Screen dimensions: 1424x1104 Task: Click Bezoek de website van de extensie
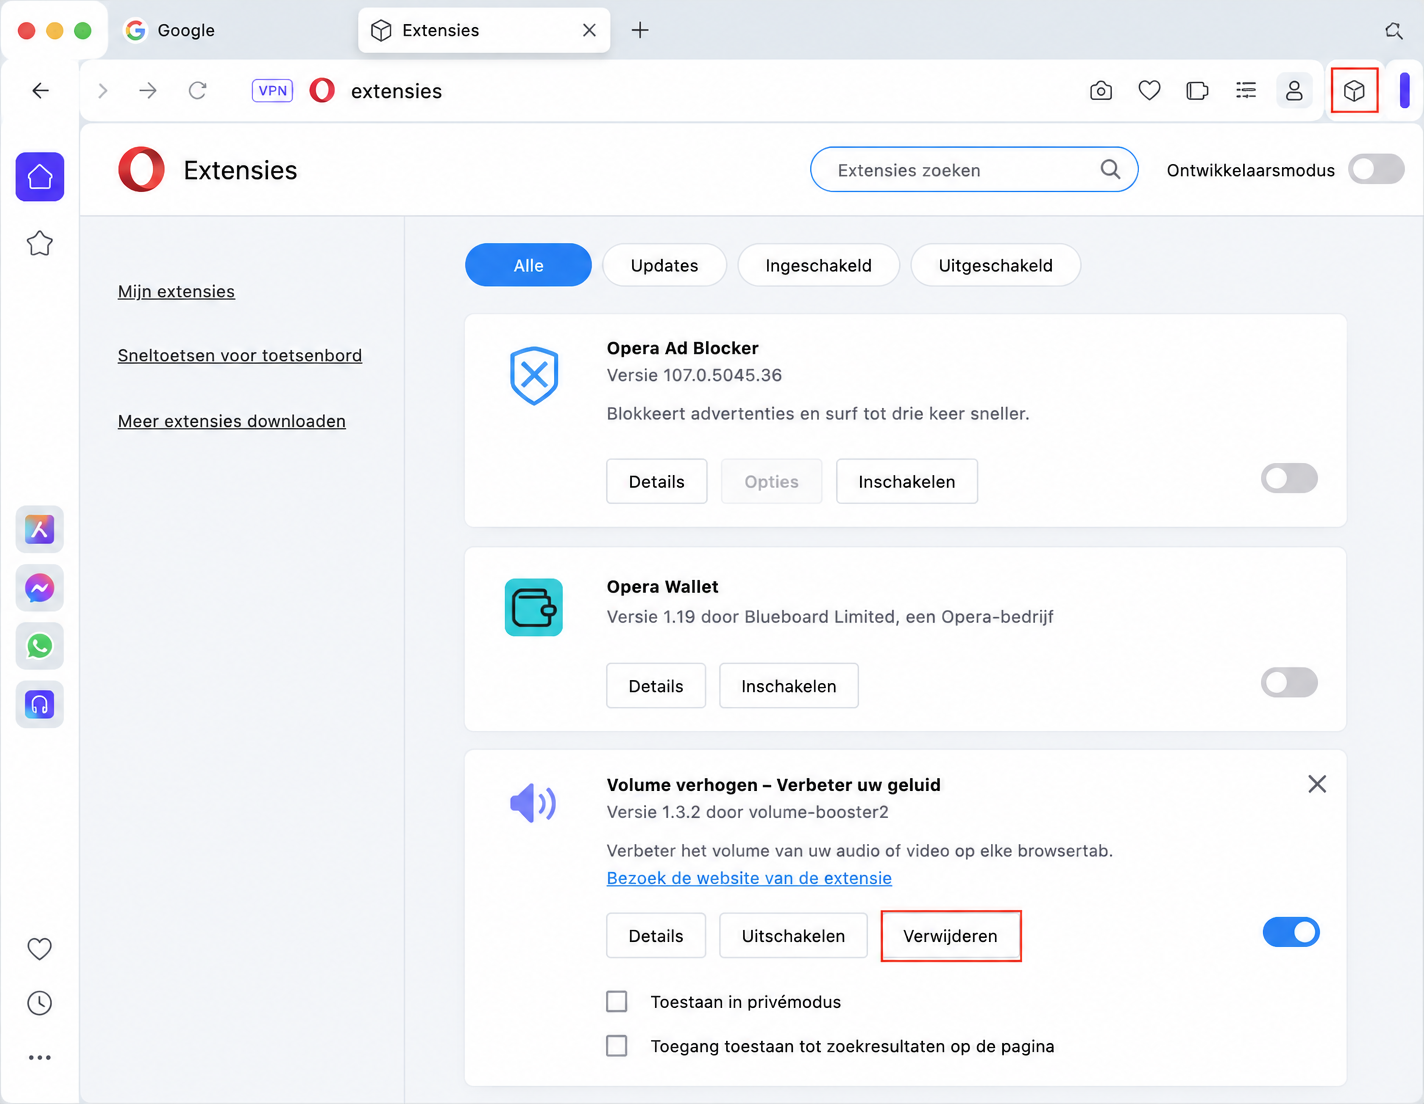pos(749,877)
